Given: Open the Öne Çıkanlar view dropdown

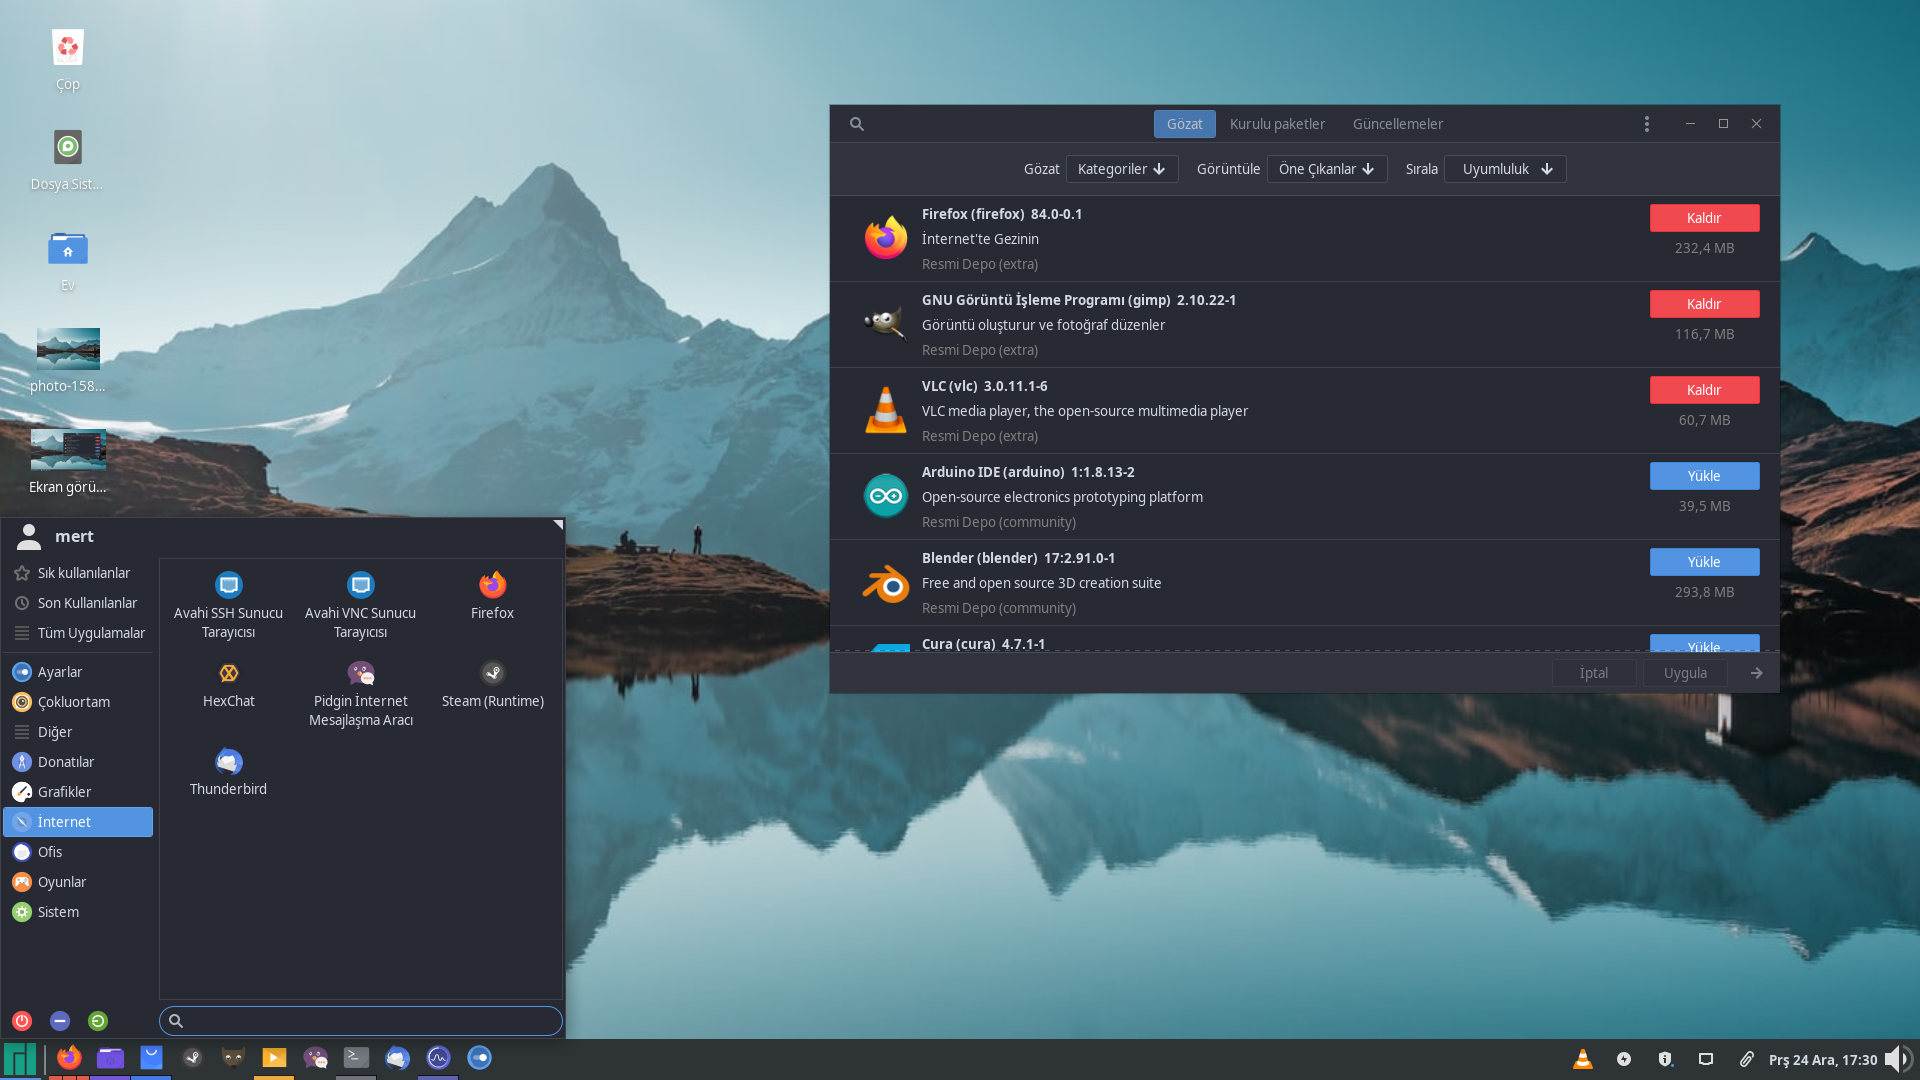Looking at the screenshot, I should (x=1326, y=169).
